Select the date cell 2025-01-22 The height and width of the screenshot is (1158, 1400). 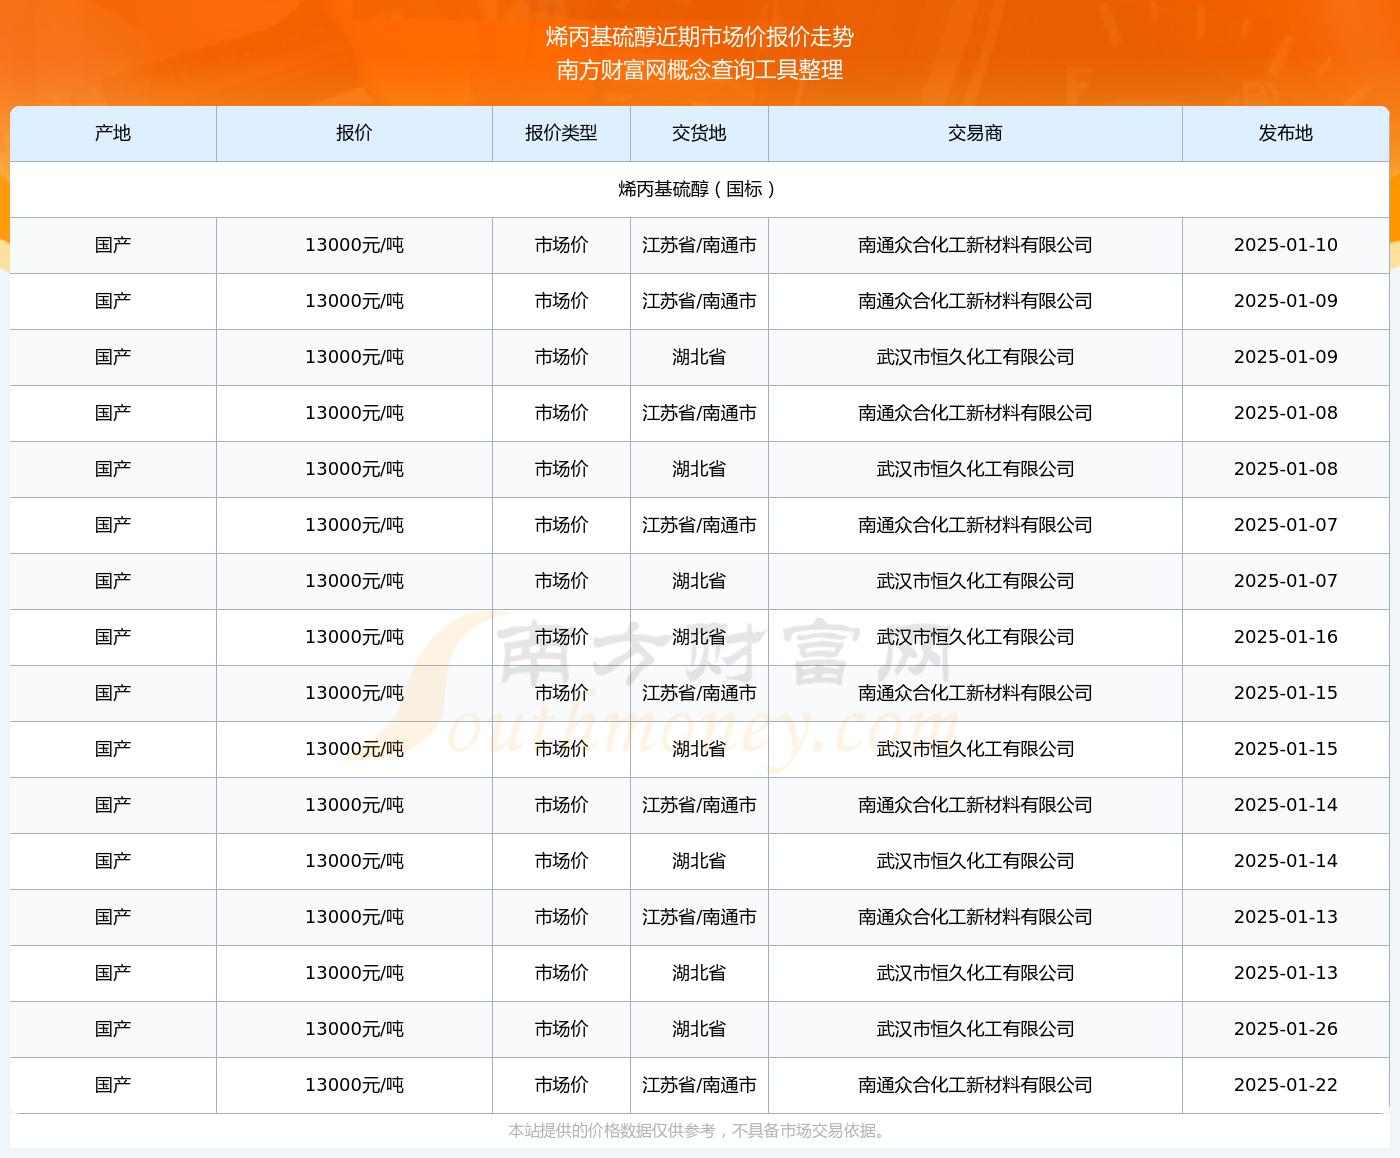(x=1286, y=1085)
